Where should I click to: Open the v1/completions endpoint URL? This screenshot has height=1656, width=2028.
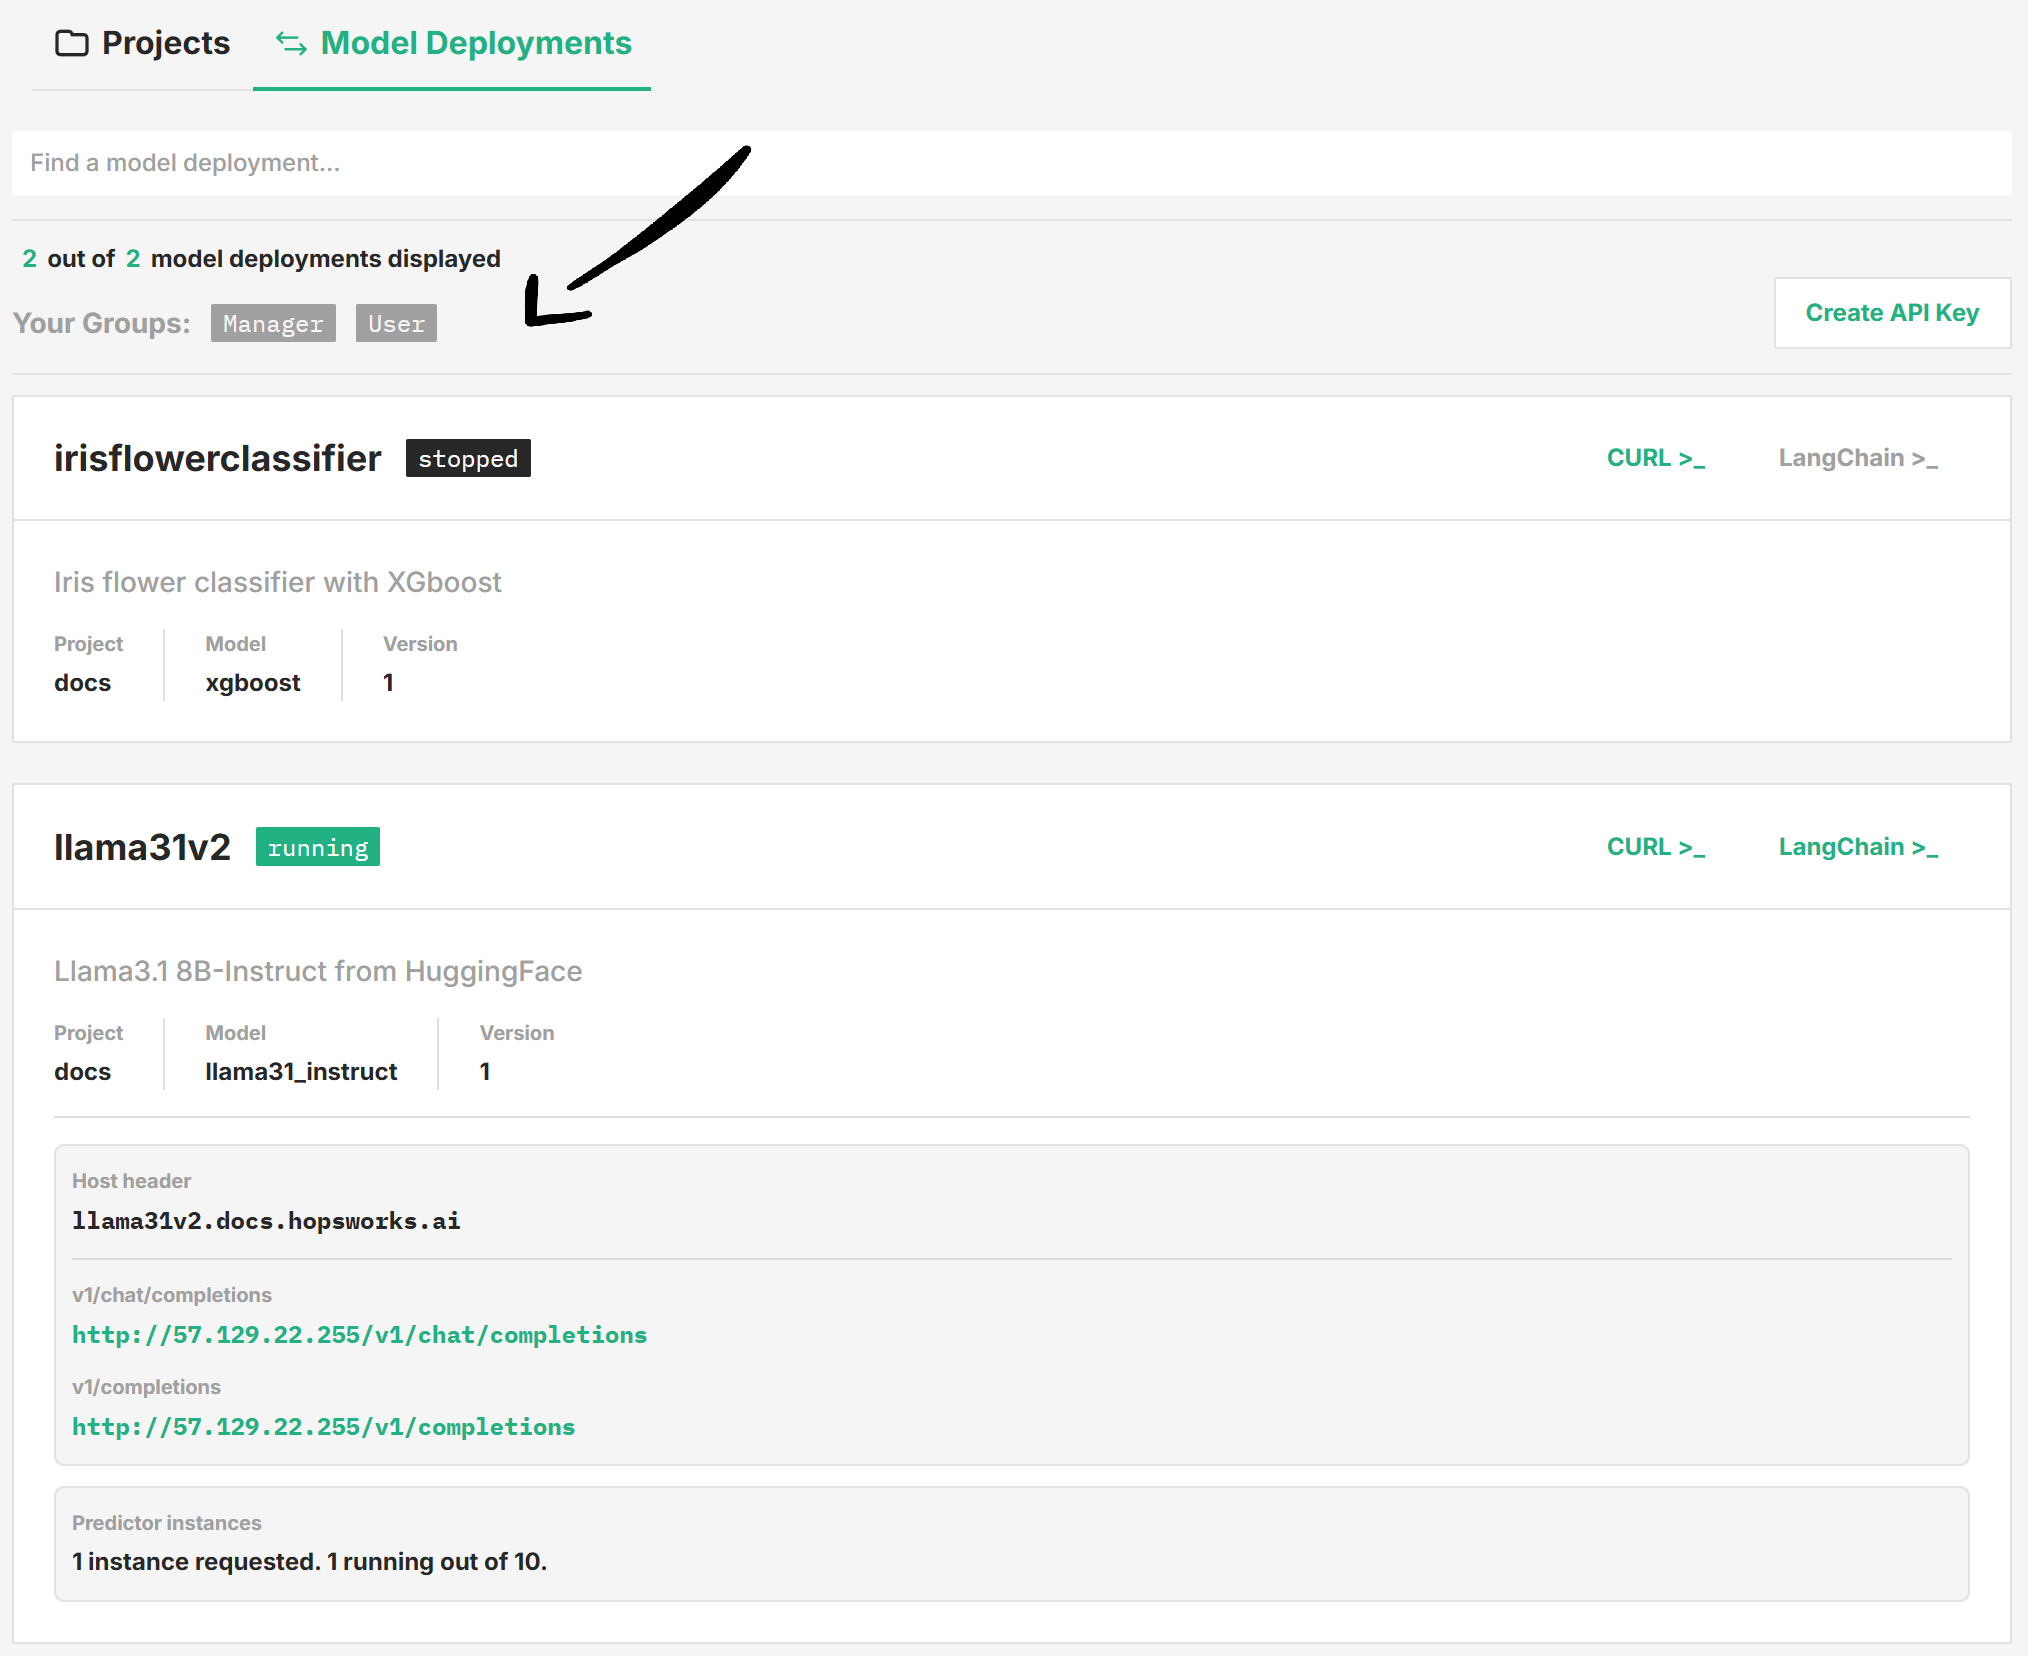pyautogui.click(x=323, y=1427)
